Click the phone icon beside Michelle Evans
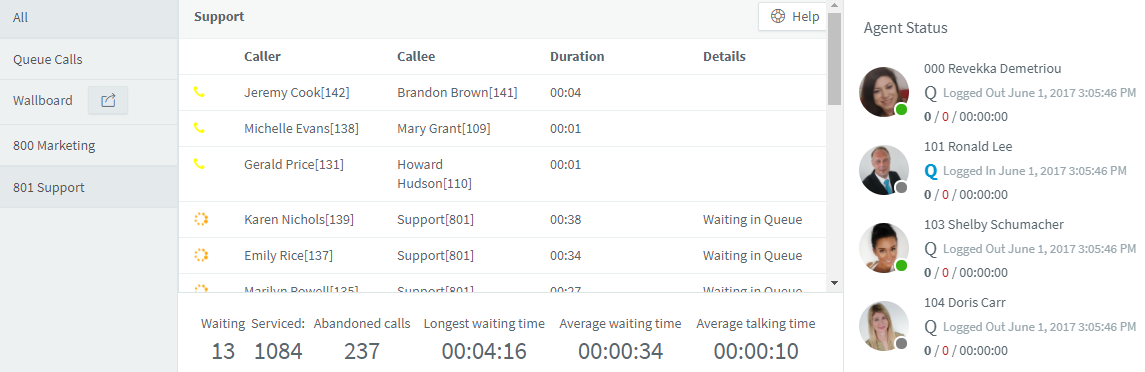The width and height of the screenshot is (1145, 372). click(x=199, y=128)
